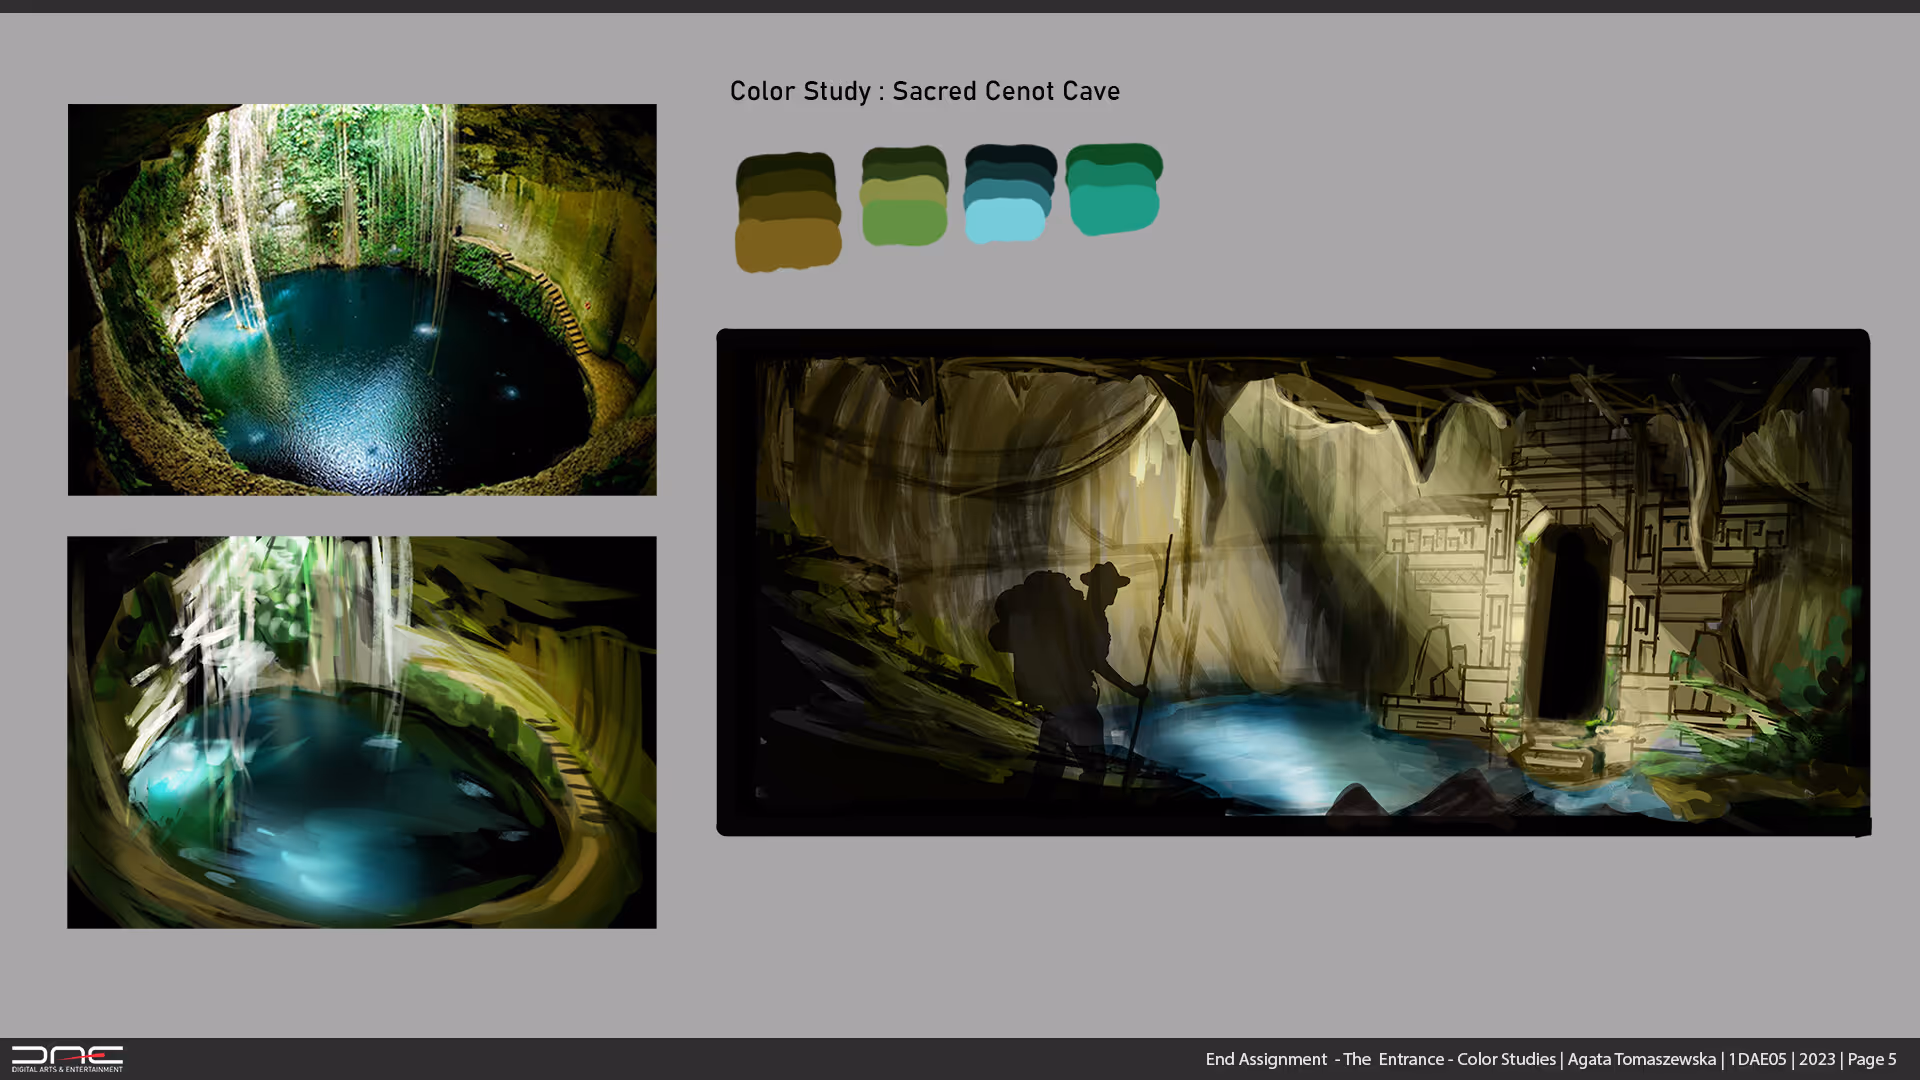This screenshot has height=1080, width=1920.
Task: Pick the turquoise teal swatch
Action: point(1114,208)
